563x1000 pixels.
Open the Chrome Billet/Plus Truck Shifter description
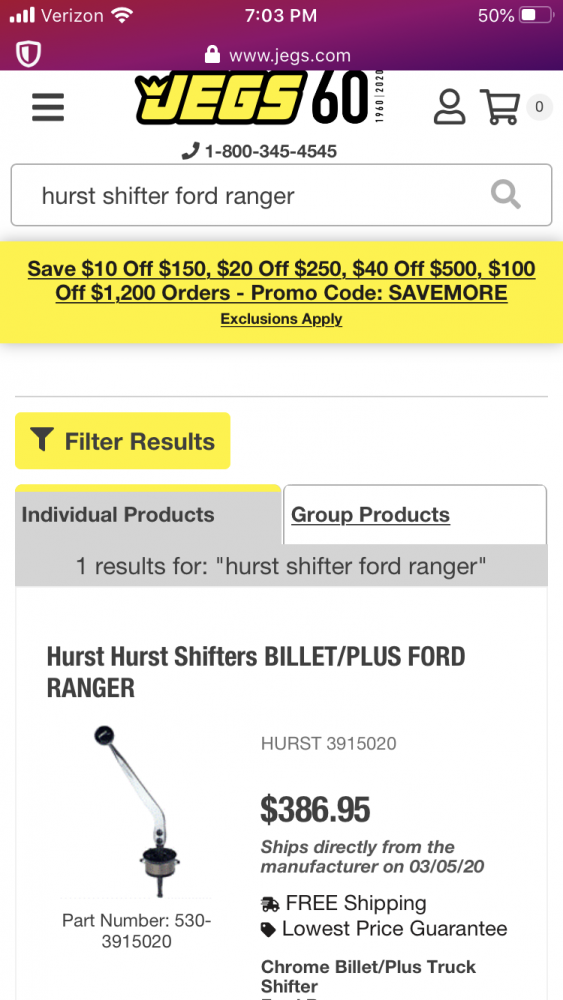coord(369,976)
